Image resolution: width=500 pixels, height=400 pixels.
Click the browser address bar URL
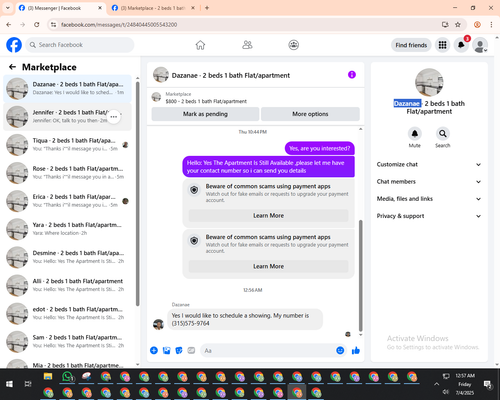[x=119, y=25]
